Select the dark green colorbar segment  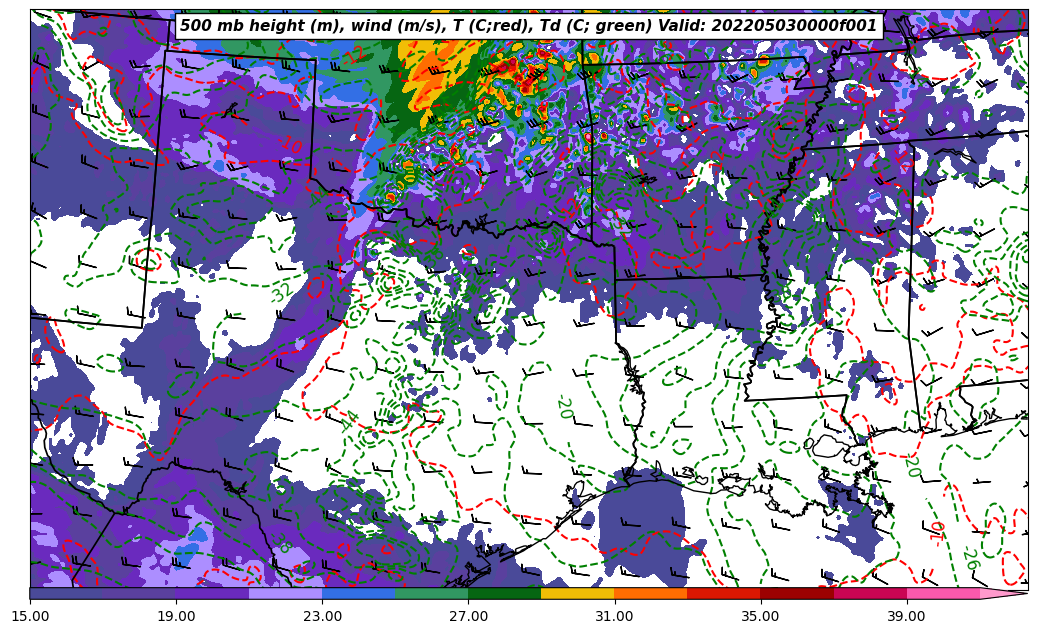[504, 594]
